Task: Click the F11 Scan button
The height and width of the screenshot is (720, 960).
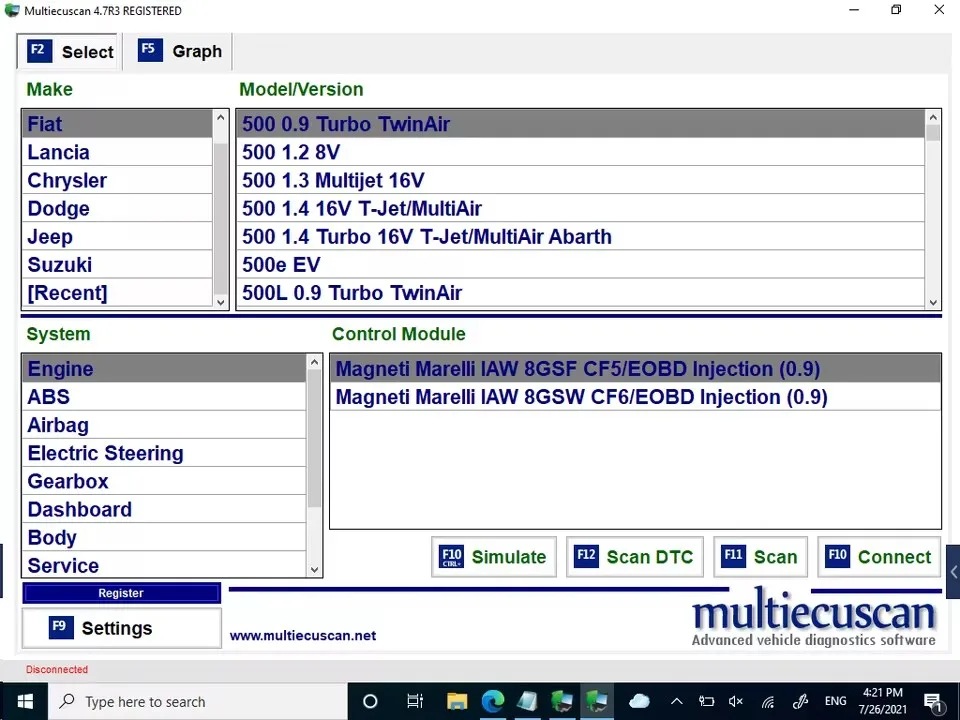Action: (x=760, y=557)
